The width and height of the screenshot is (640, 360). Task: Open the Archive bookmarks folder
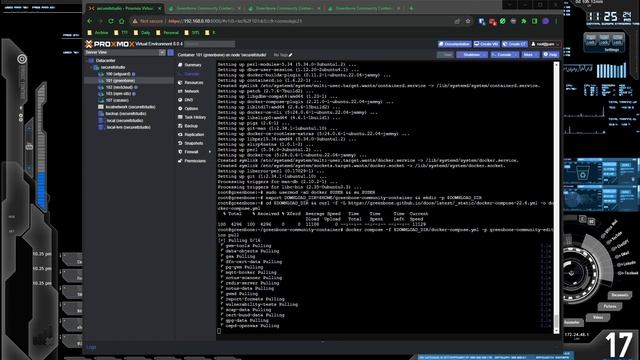[x=98, y=33]
